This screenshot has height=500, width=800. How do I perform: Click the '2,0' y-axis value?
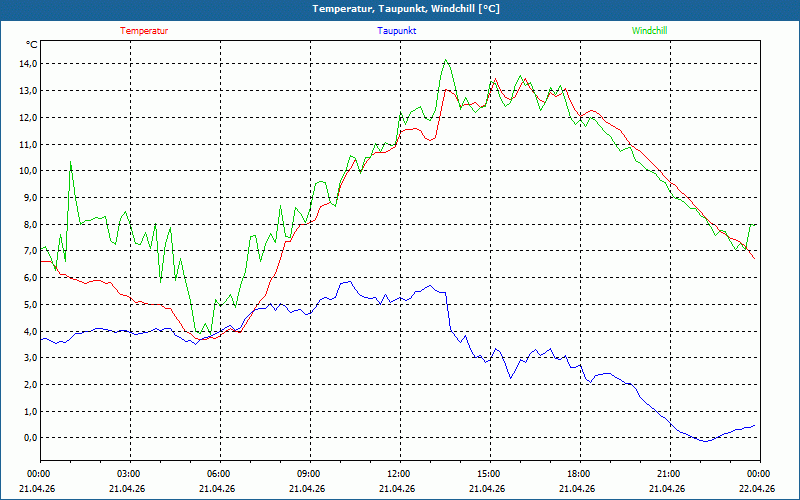click(30, 385)
